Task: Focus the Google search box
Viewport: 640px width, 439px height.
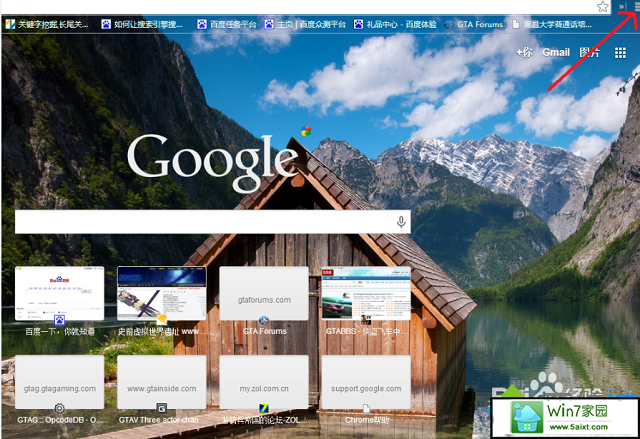Action: pos(213,222)
